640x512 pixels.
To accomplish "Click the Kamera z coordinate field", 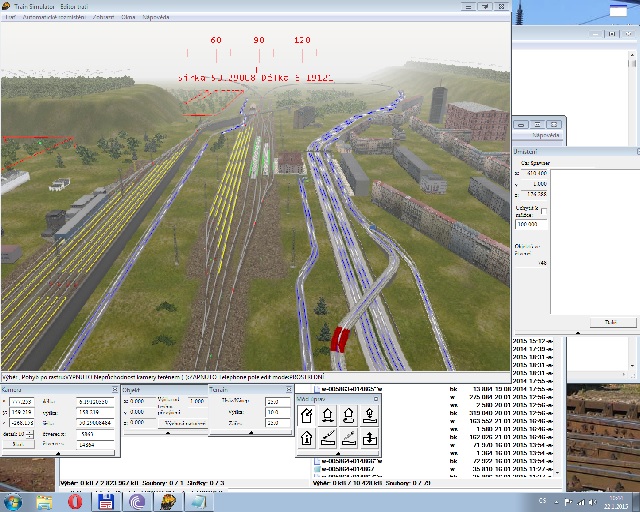I will point(22,423).
